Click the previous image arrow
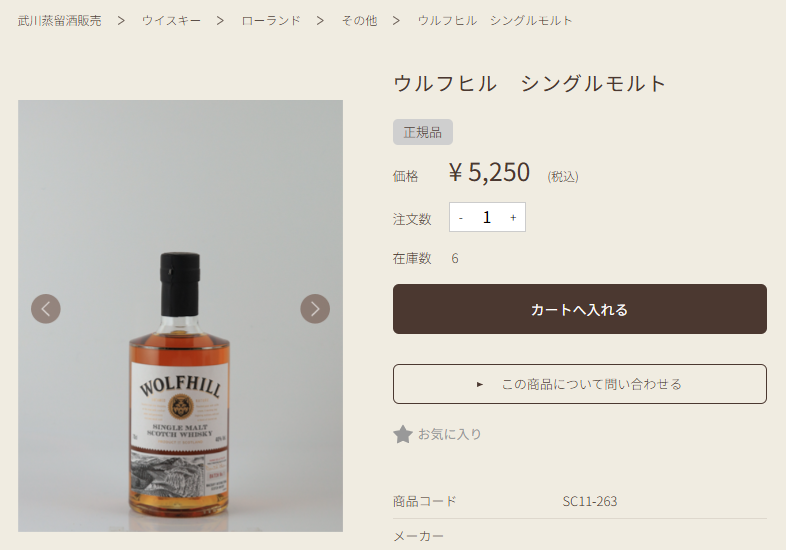The height and width of the screenshot is (550, 786). tap(46, 309)
